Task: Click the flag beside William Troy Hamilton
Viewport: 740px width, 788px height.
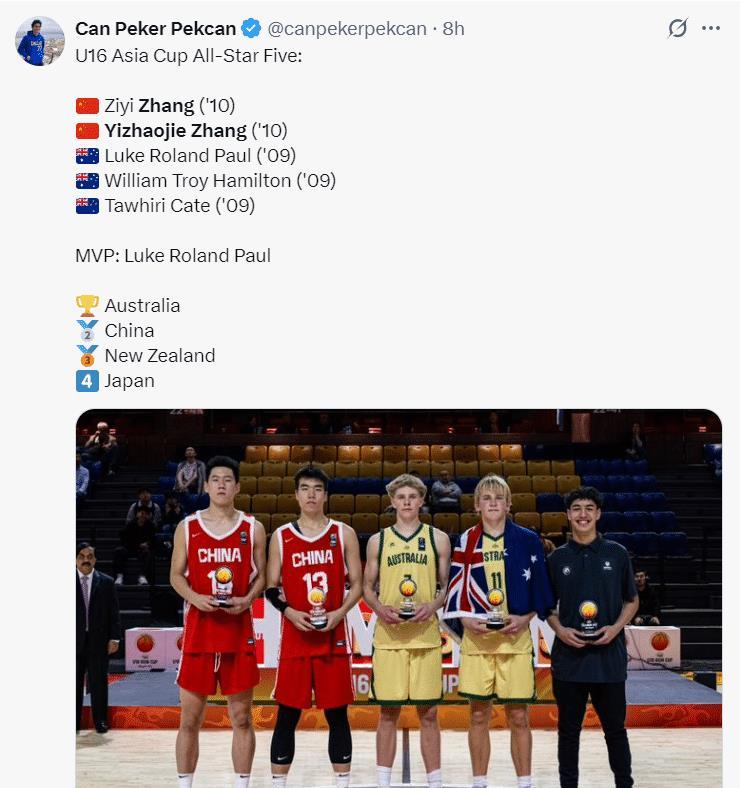Action: tap(87, 181)
